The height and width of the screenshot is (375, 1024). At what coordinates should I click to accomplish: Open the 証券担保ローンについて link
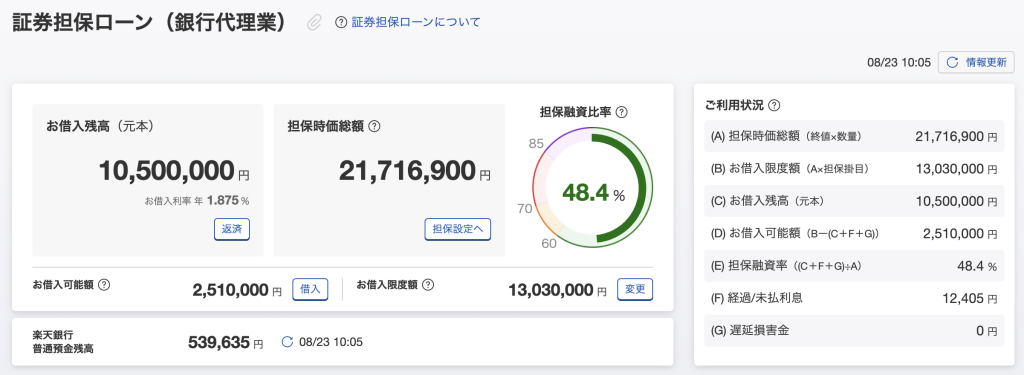pos(416,22)
